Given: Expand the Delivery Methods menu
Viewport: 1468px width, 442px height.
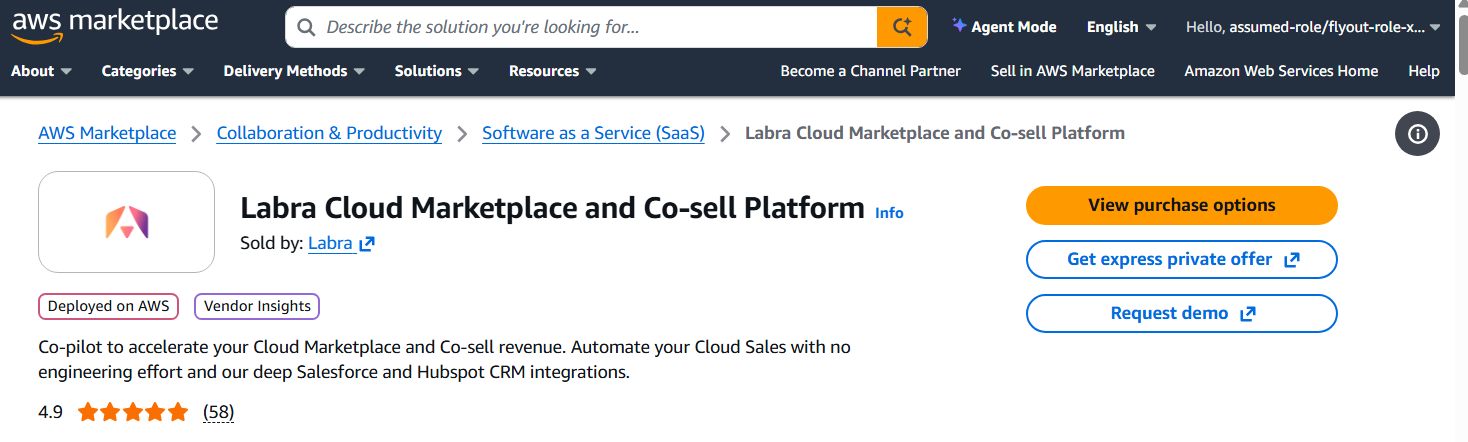Looking at the screenshot, I should click(294, 71).
